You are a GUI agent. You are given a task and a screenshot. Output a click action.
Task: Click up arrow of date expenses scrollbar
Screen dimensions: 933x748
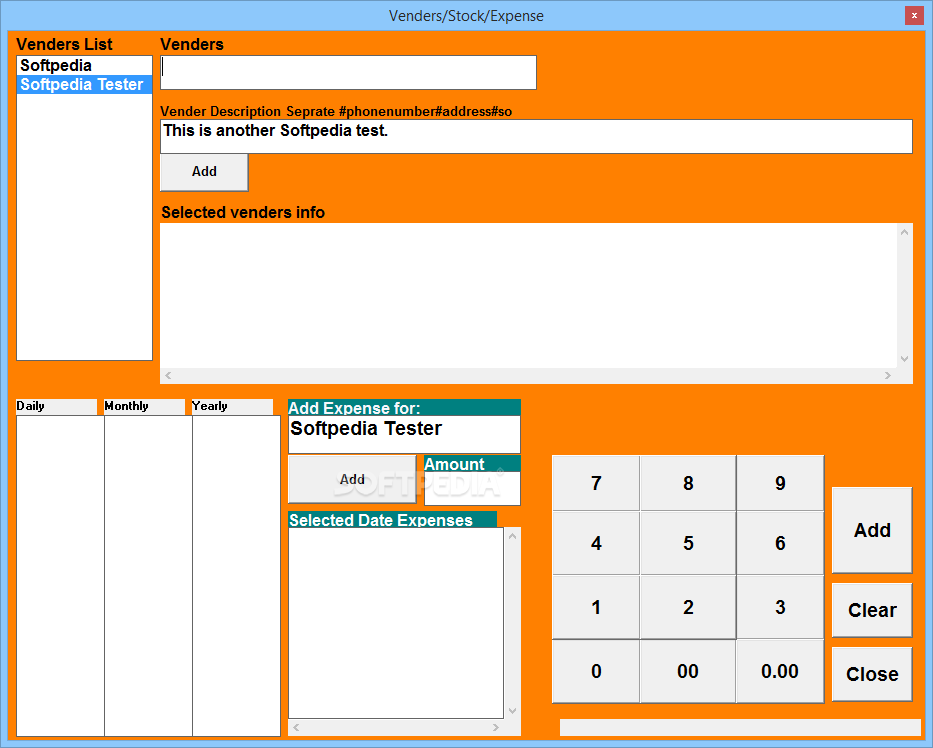pos(512,536)
